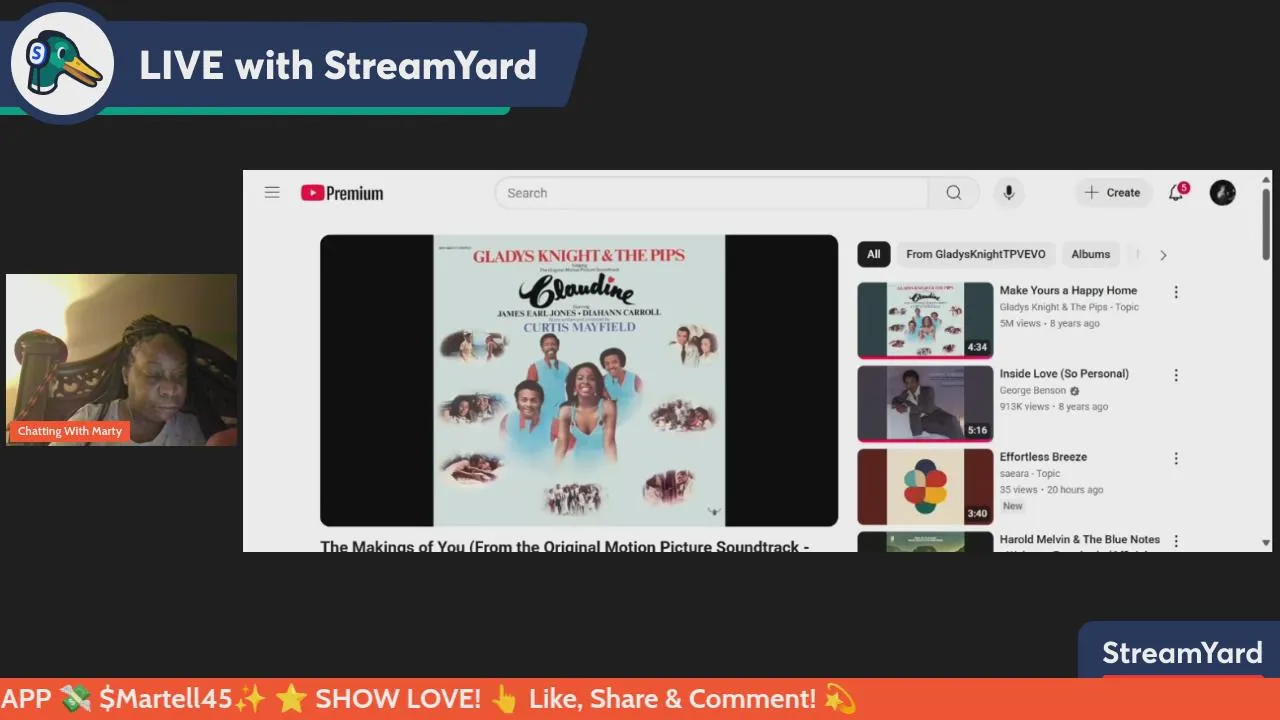Viewport: 1280px width, 720px height.
Task: Select the Albums filter chip
Action: 1090,254
